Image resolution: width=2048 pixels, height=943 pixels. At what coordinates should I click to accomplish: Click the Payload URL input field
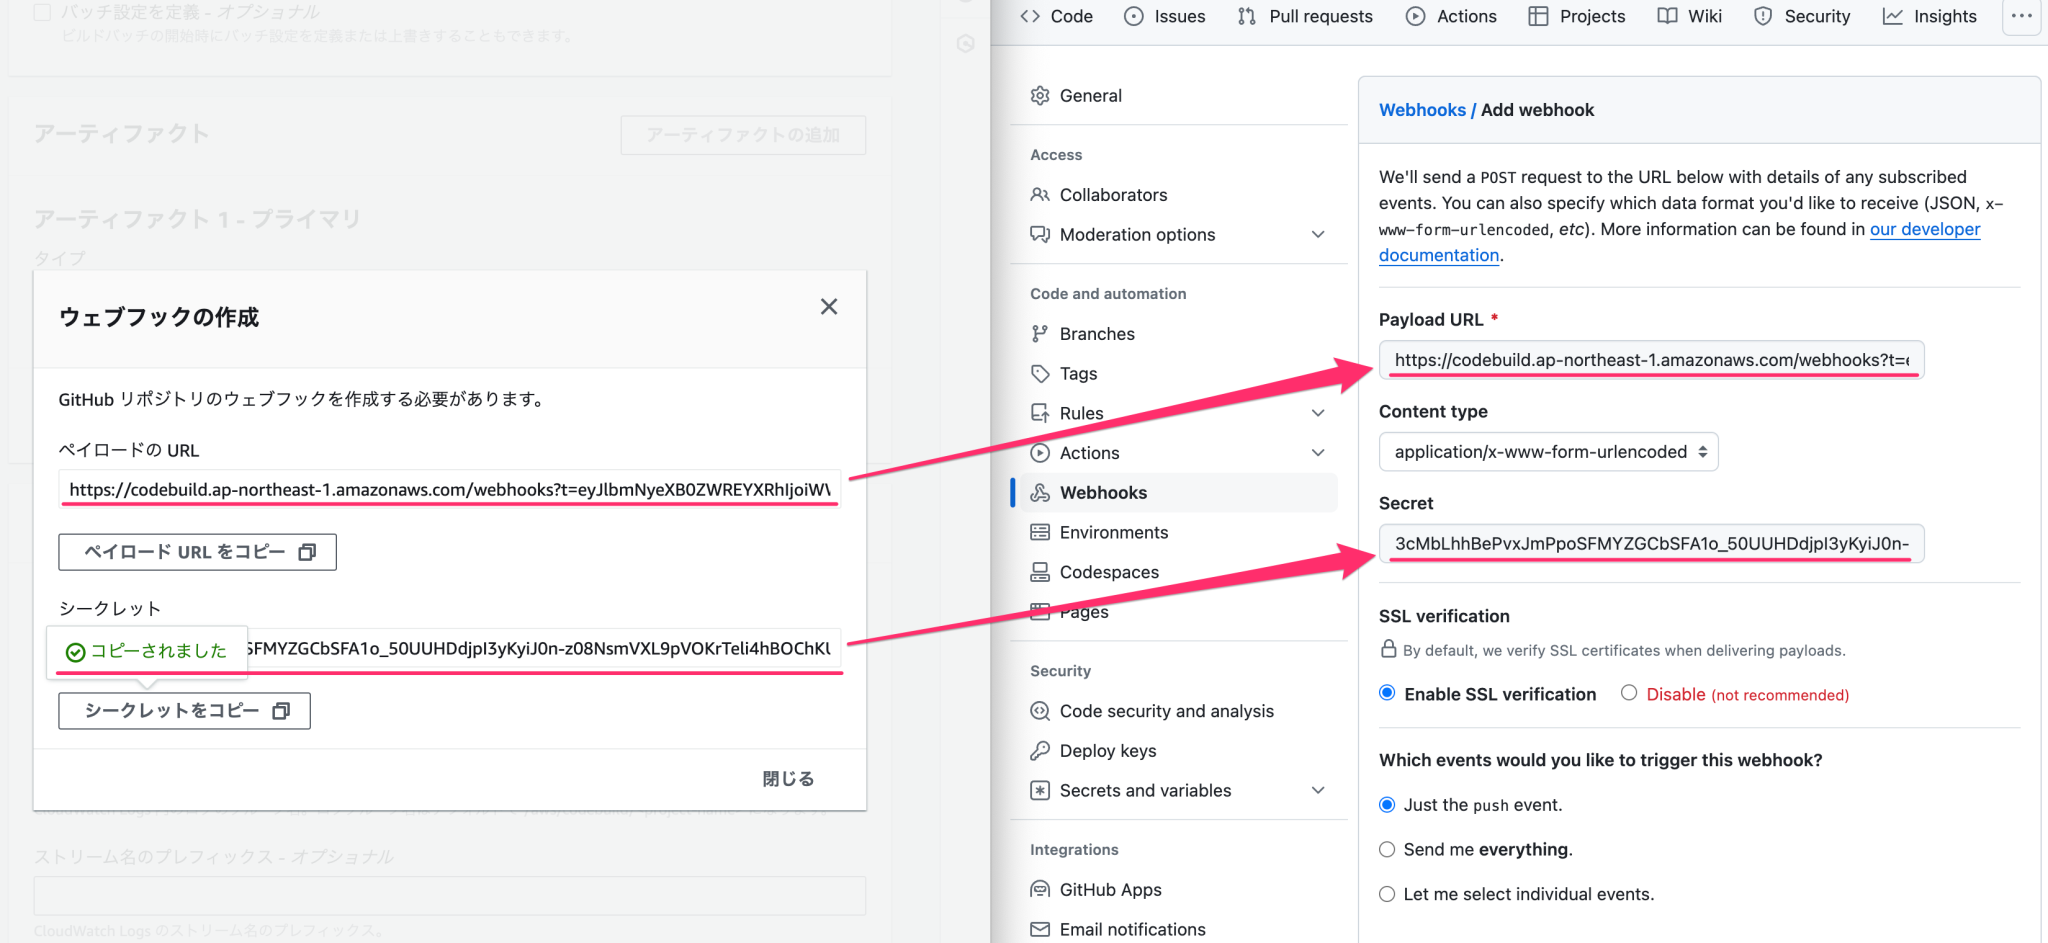click(x=1650, y=360)
